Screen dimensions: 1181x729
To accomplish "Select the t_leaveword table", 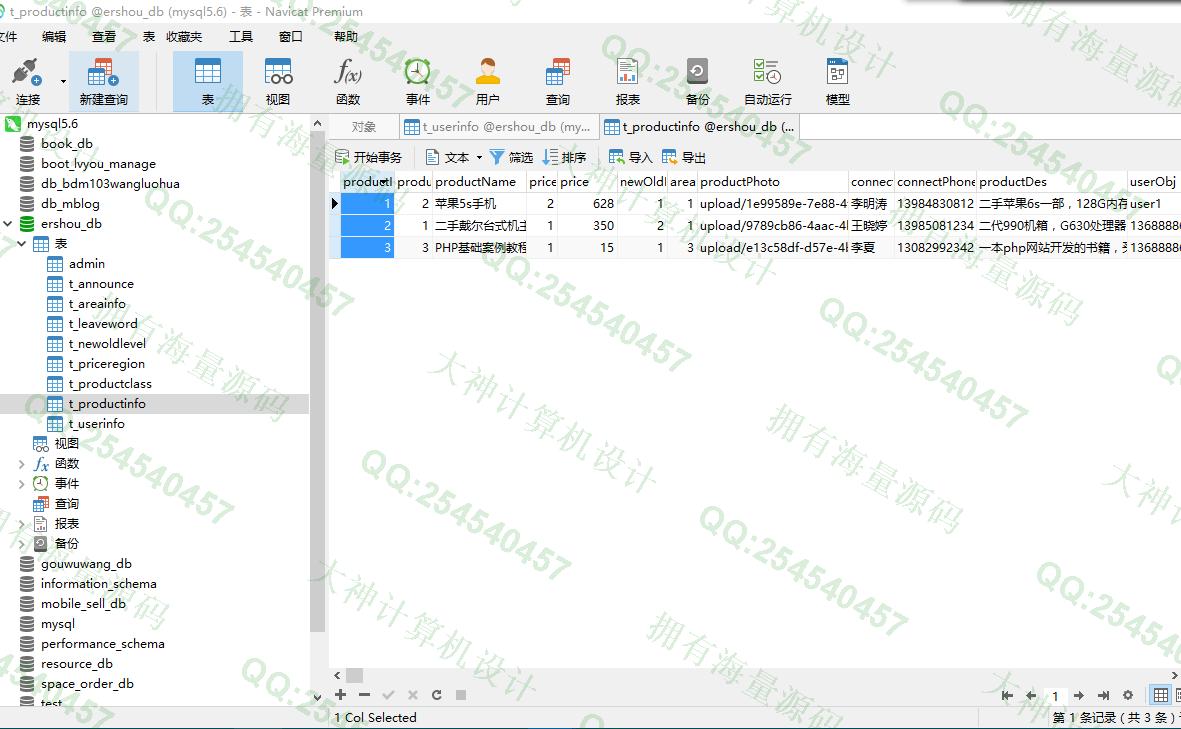I will [x=103, y=324].
